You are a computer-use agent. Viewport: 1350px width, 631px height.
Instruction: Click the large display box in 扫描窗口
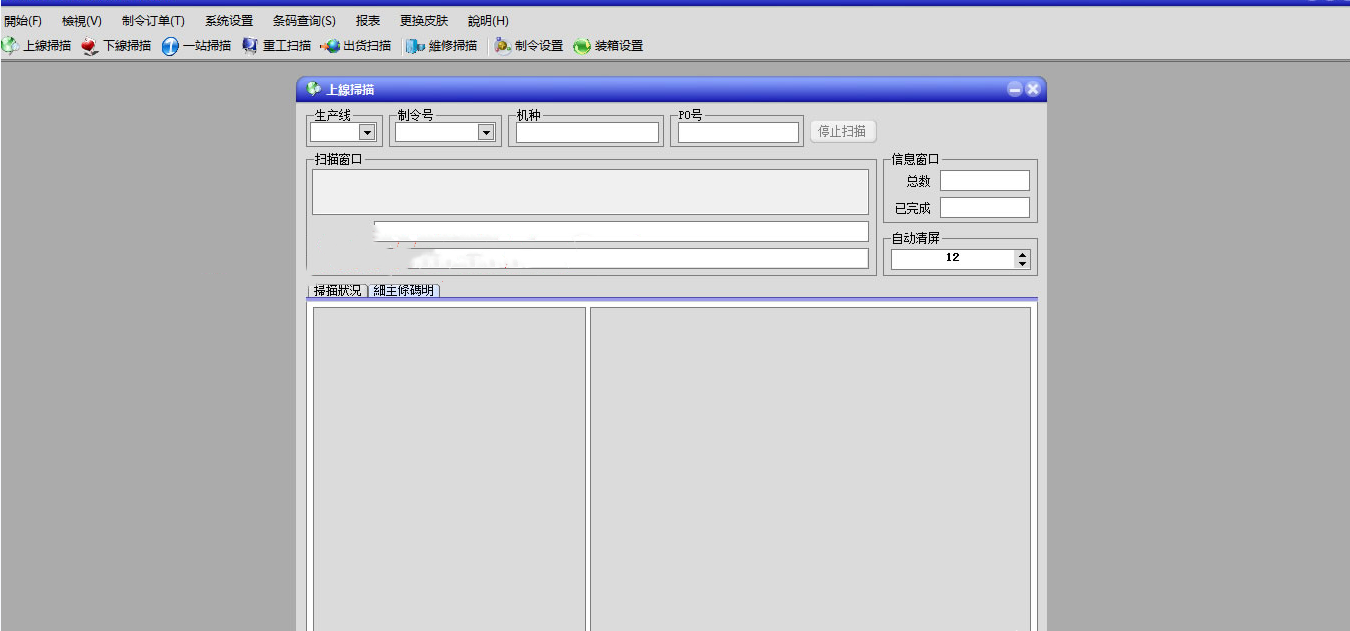click(590, 192)
